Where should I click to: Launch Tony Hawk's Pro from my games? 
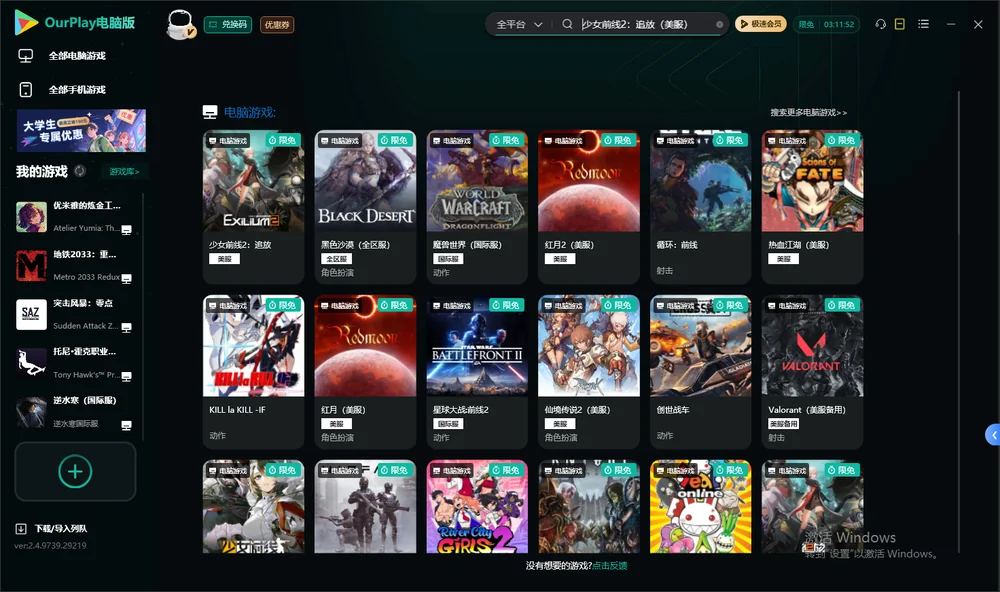74,363
